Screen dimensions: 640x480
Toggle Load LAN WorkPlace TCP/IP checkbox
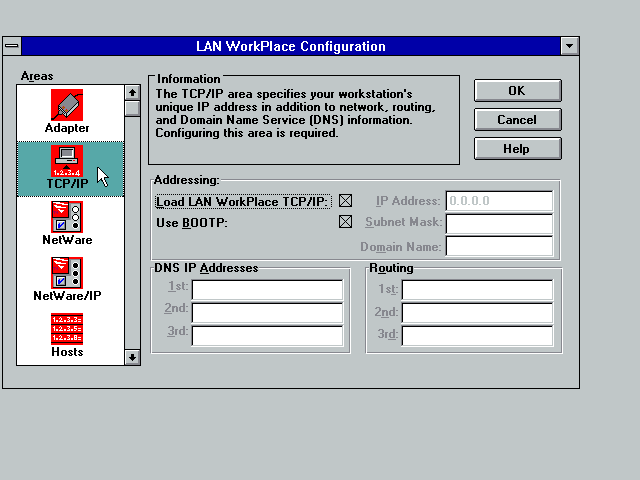pyautogui.click(x=345, y=200)
